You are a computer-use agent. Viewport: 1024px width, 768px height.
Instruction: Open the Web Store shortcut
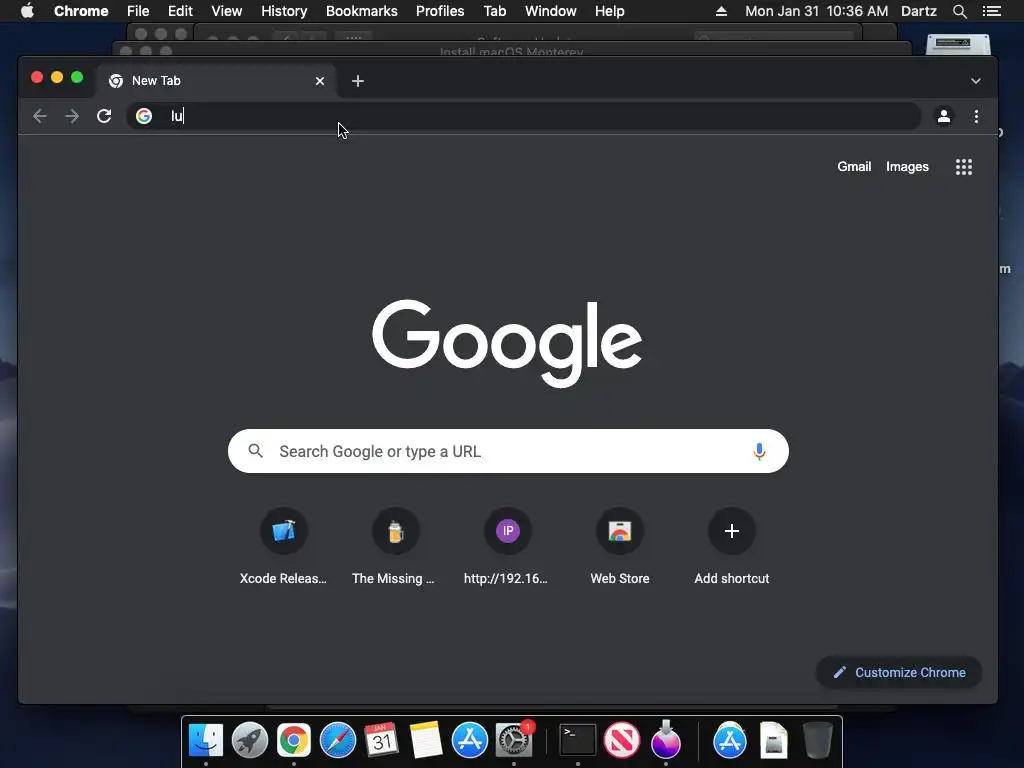(620, 547)
